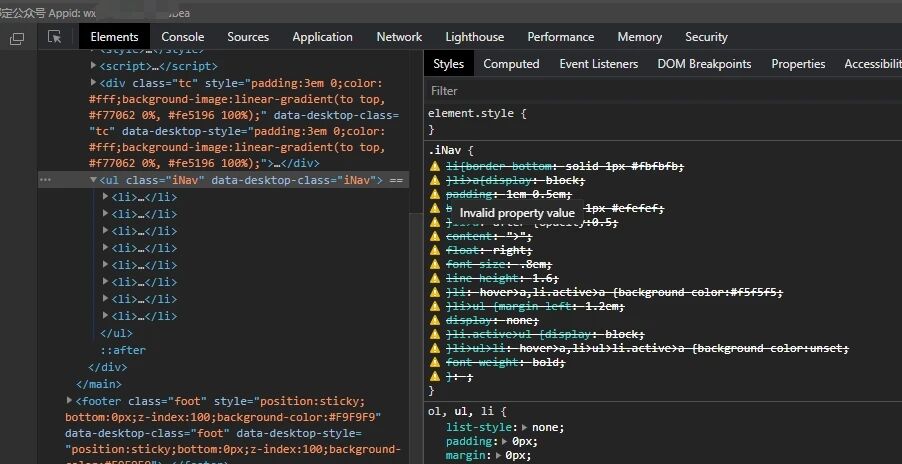This screenshot has width=902, height=464.
Task: Click warning icon beside margin-left 1.2em rule
Action: [435, 306]
